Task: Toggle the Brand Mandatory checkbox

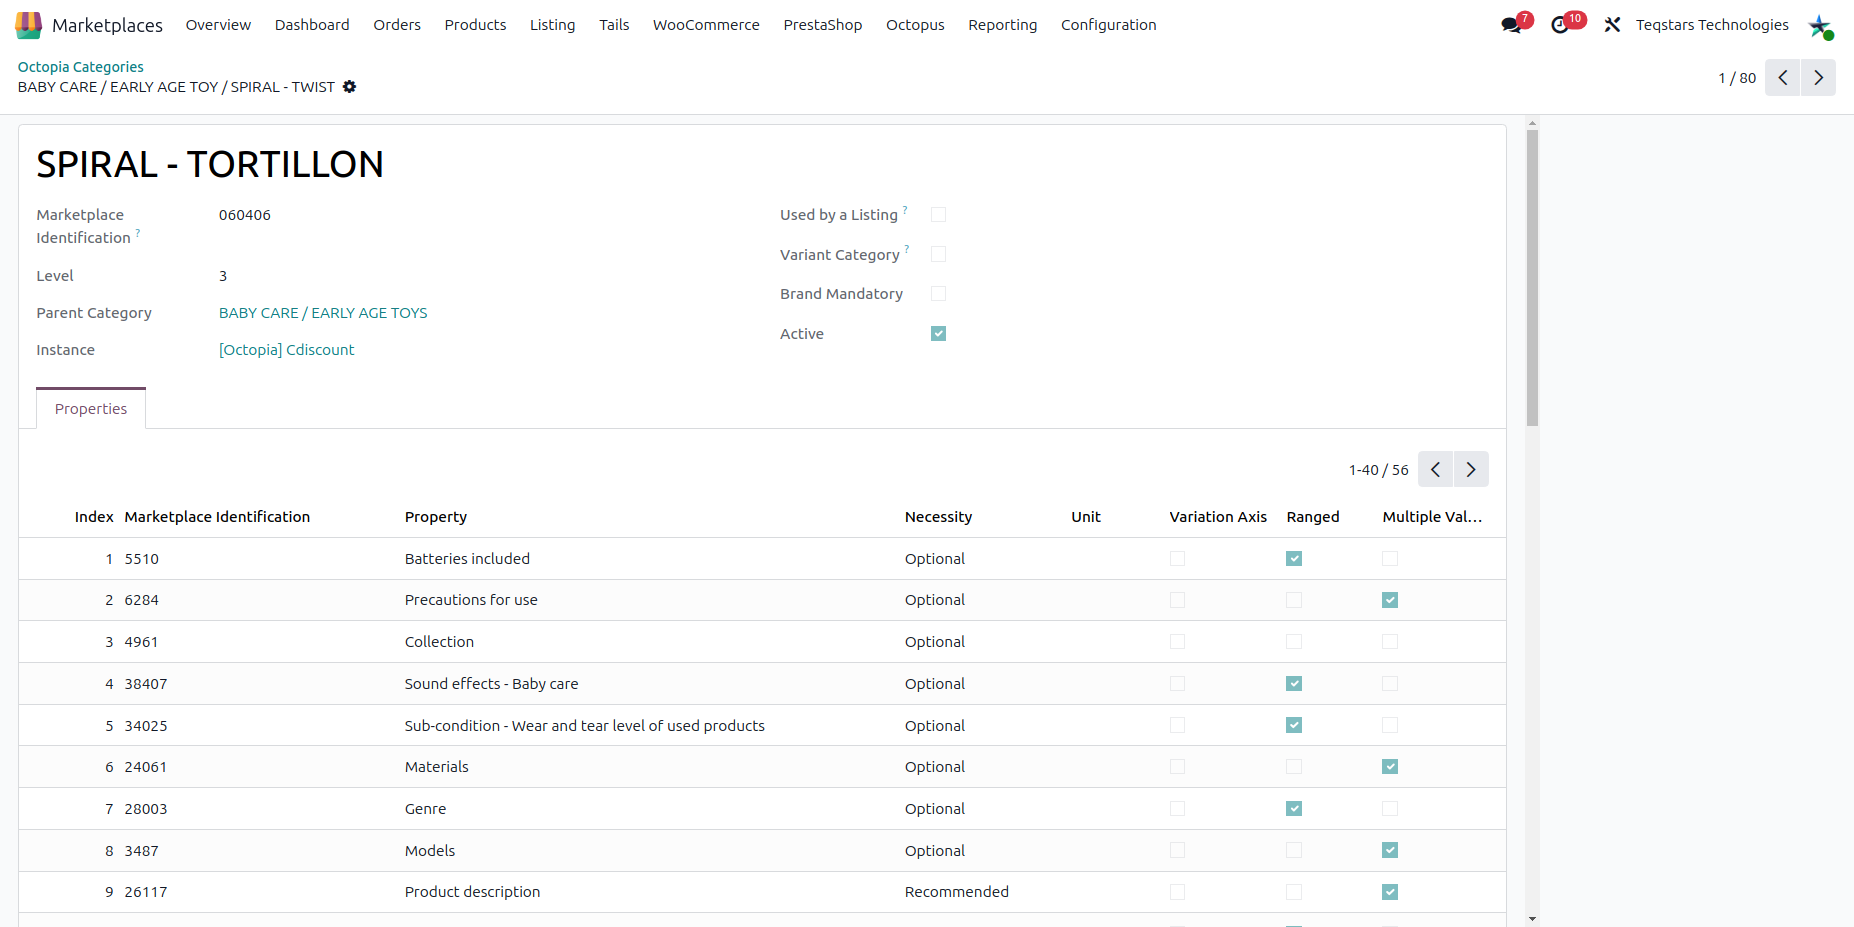Action: (938, 294)
